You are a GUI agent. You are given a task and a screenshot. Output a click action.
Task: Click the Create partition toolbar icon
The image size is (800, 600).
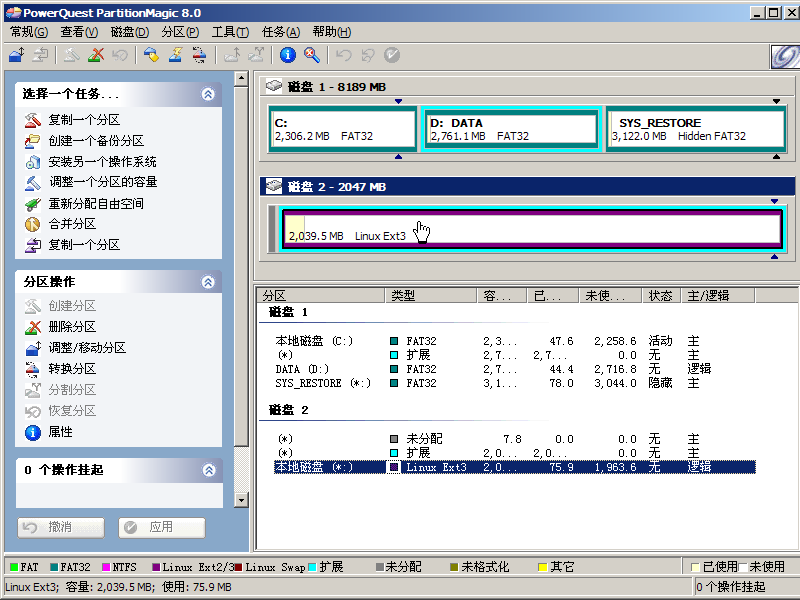[71, 55]
